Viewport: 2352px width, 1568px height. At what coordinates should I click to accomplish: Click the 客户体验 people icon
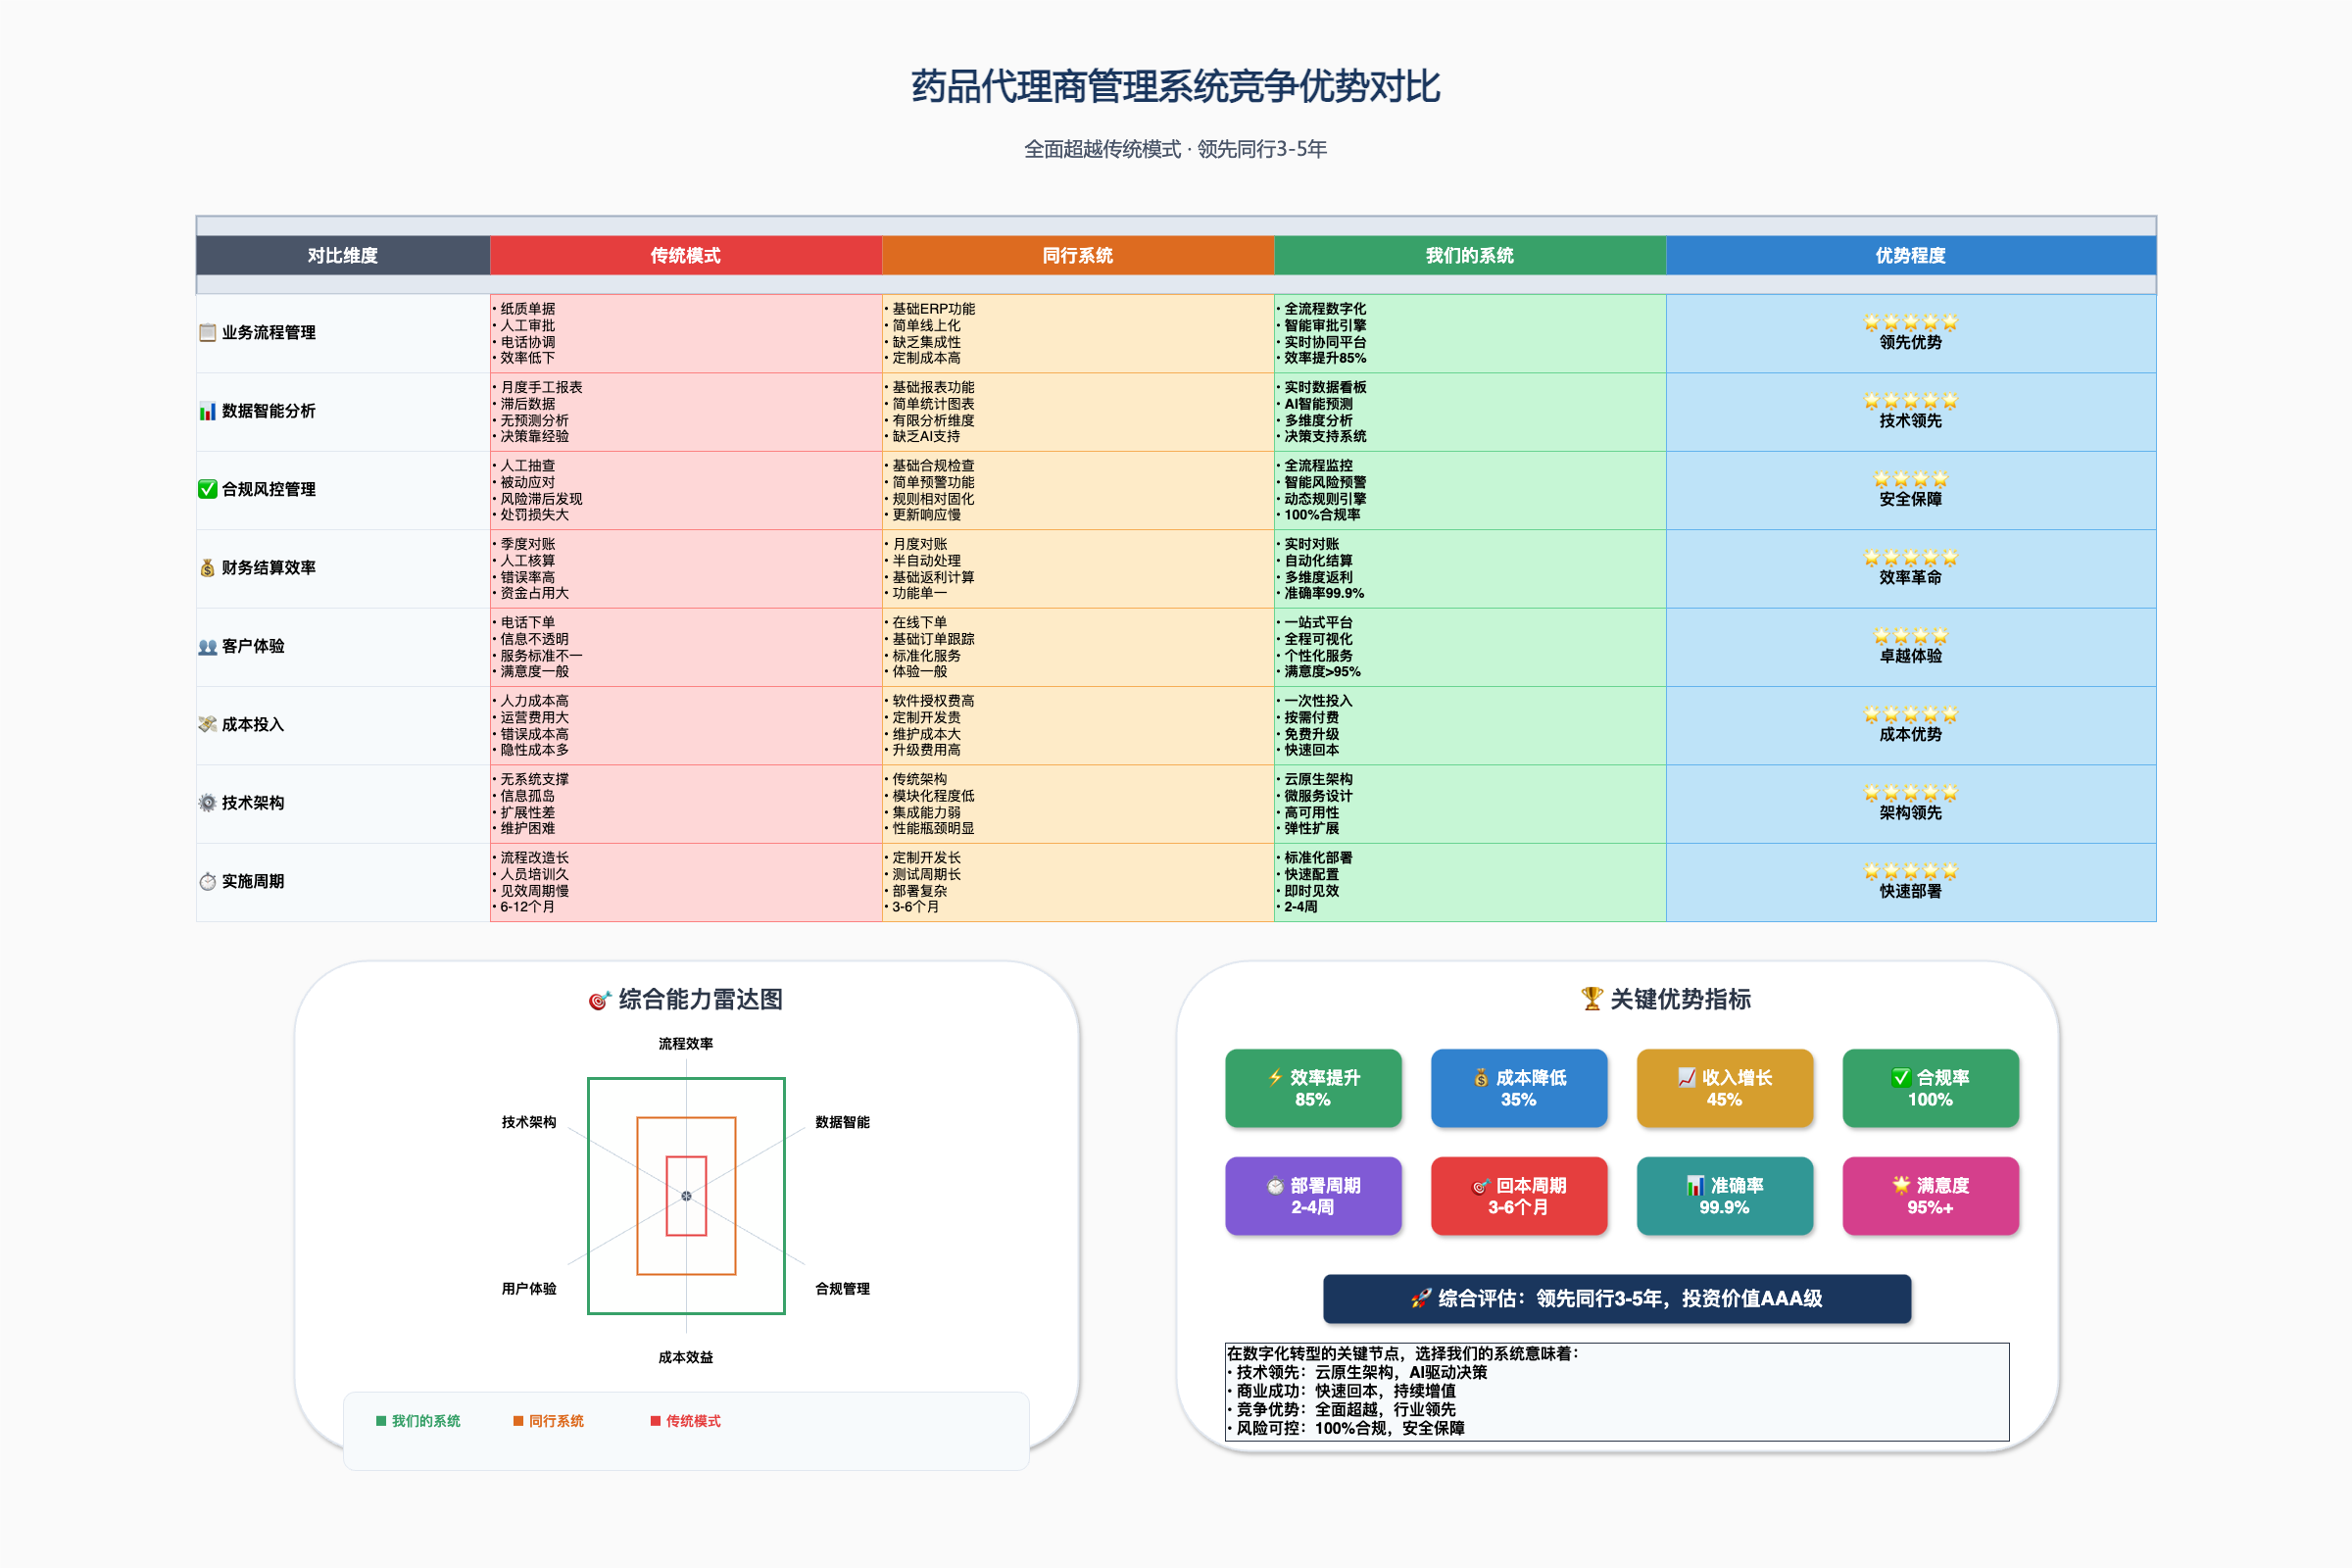(x=206, y=646)
